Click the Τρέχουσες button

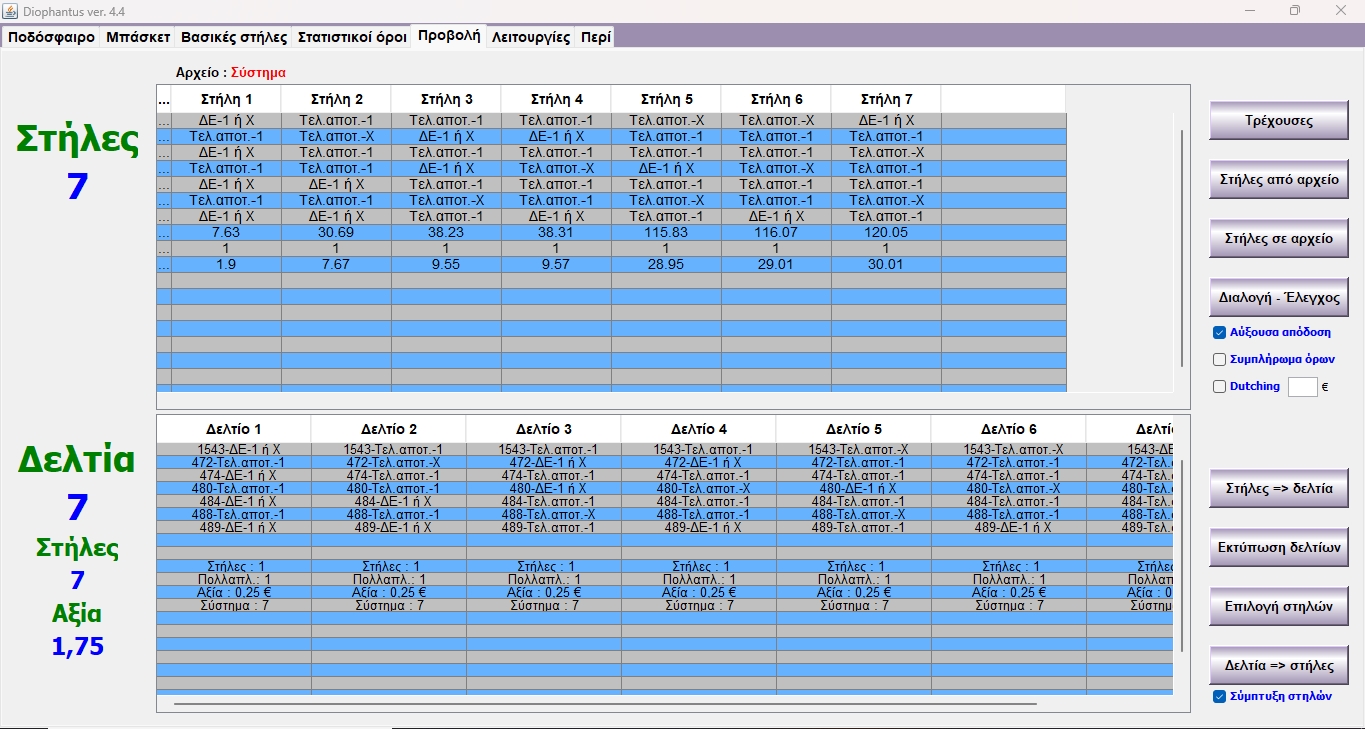(x=1279, y=120)
